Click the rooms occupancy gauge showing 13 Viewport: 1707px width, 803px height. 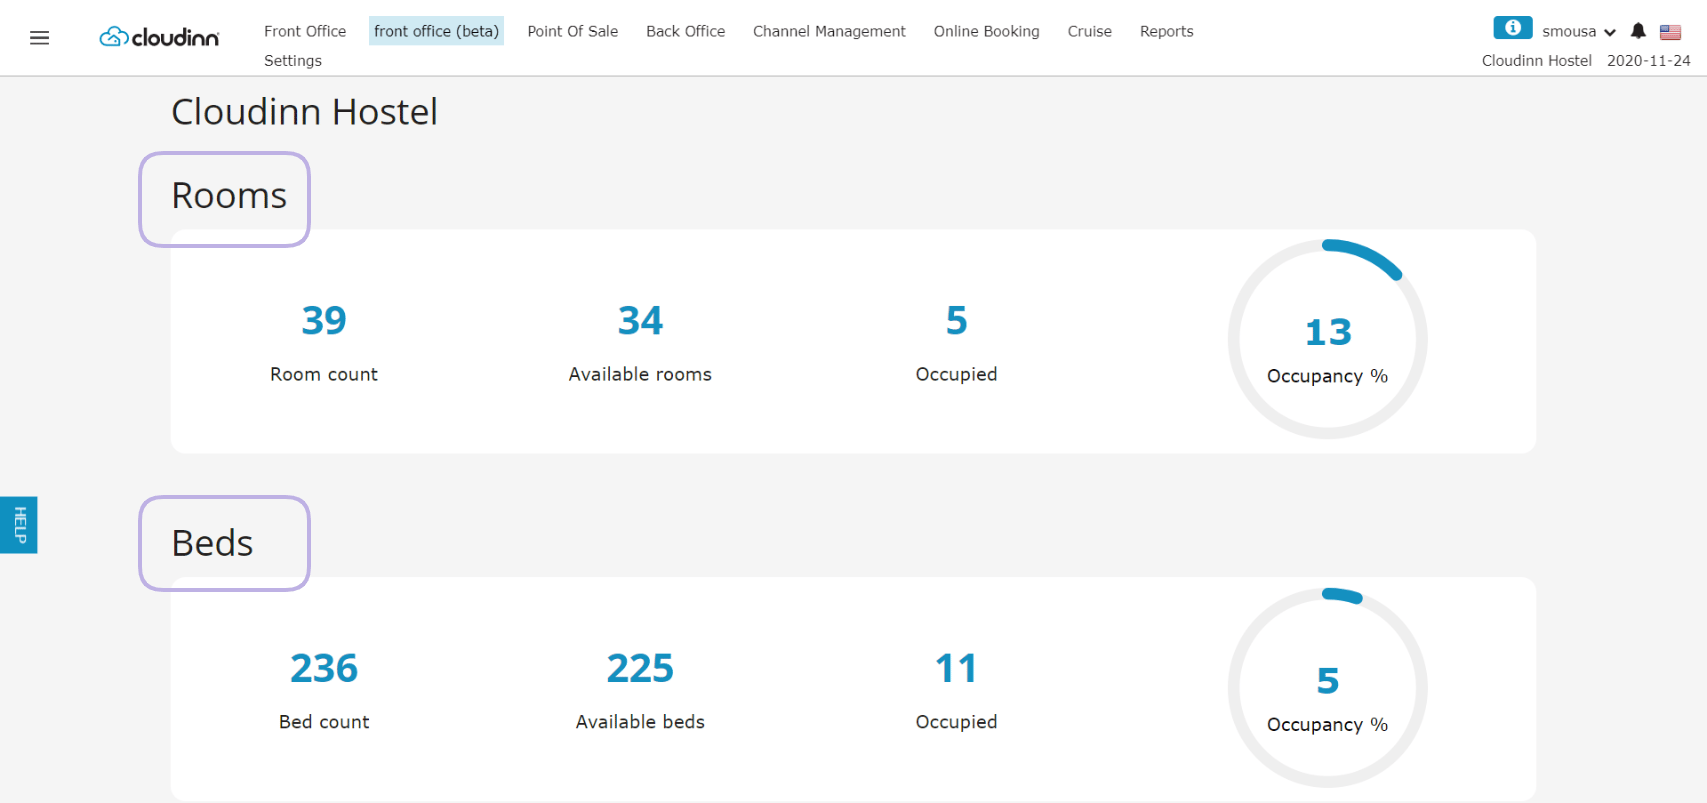point(1328,339)
